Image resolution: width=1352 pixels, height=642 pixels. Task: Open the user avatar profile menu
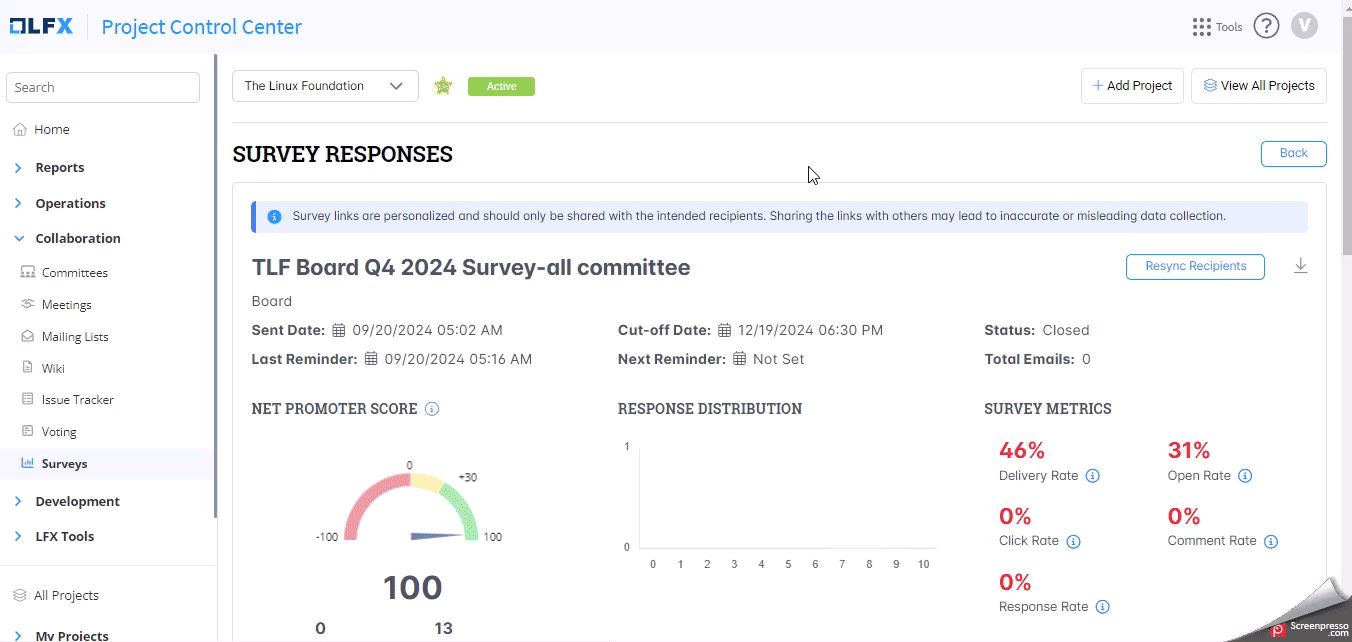[x=1304, y=26]
